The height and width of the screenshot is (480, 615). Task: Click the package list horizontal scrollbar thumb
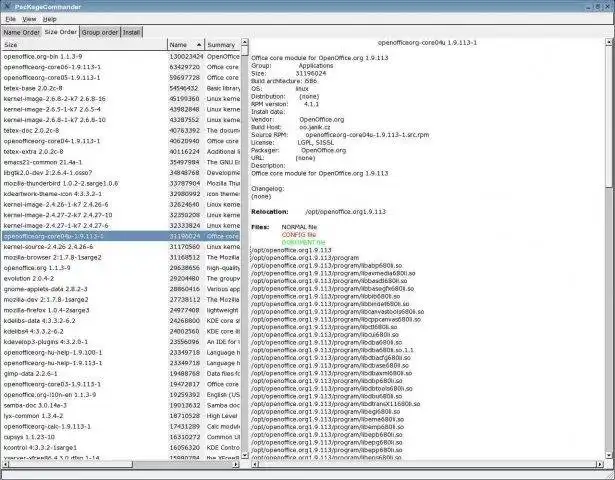point(71,464)
